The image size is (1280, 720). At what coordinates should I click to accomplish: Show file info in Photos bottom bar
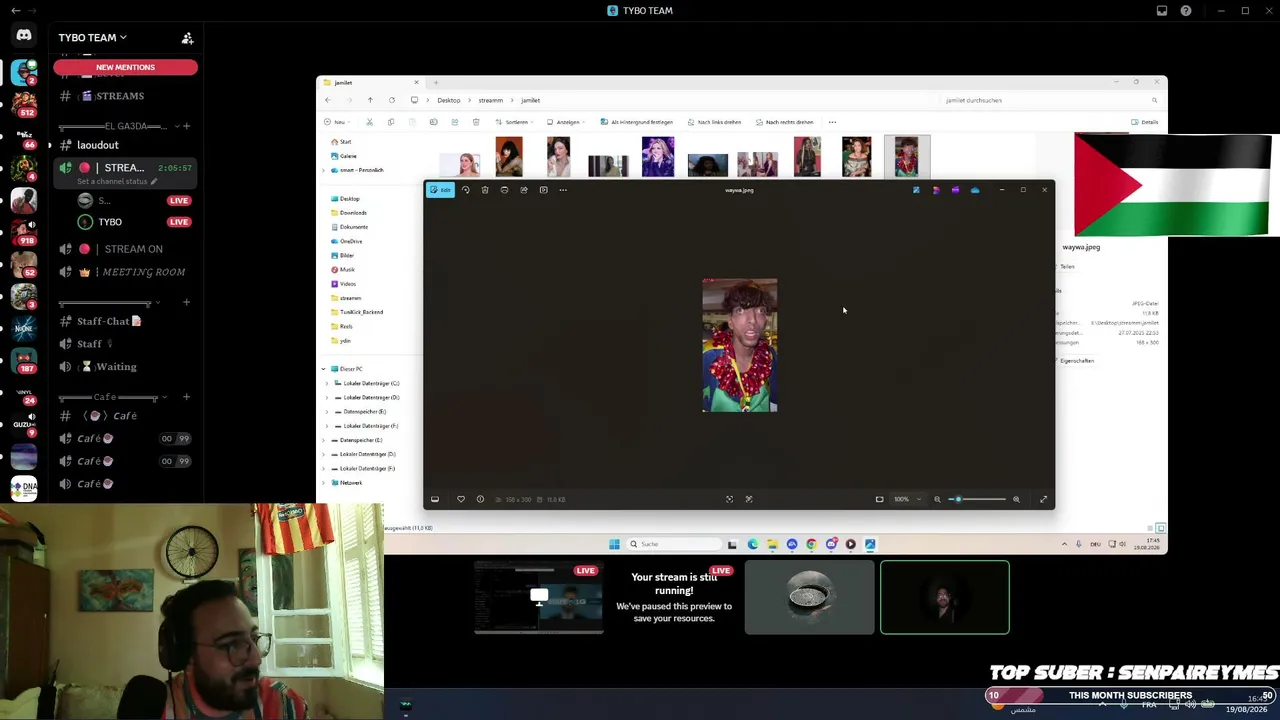480,499
